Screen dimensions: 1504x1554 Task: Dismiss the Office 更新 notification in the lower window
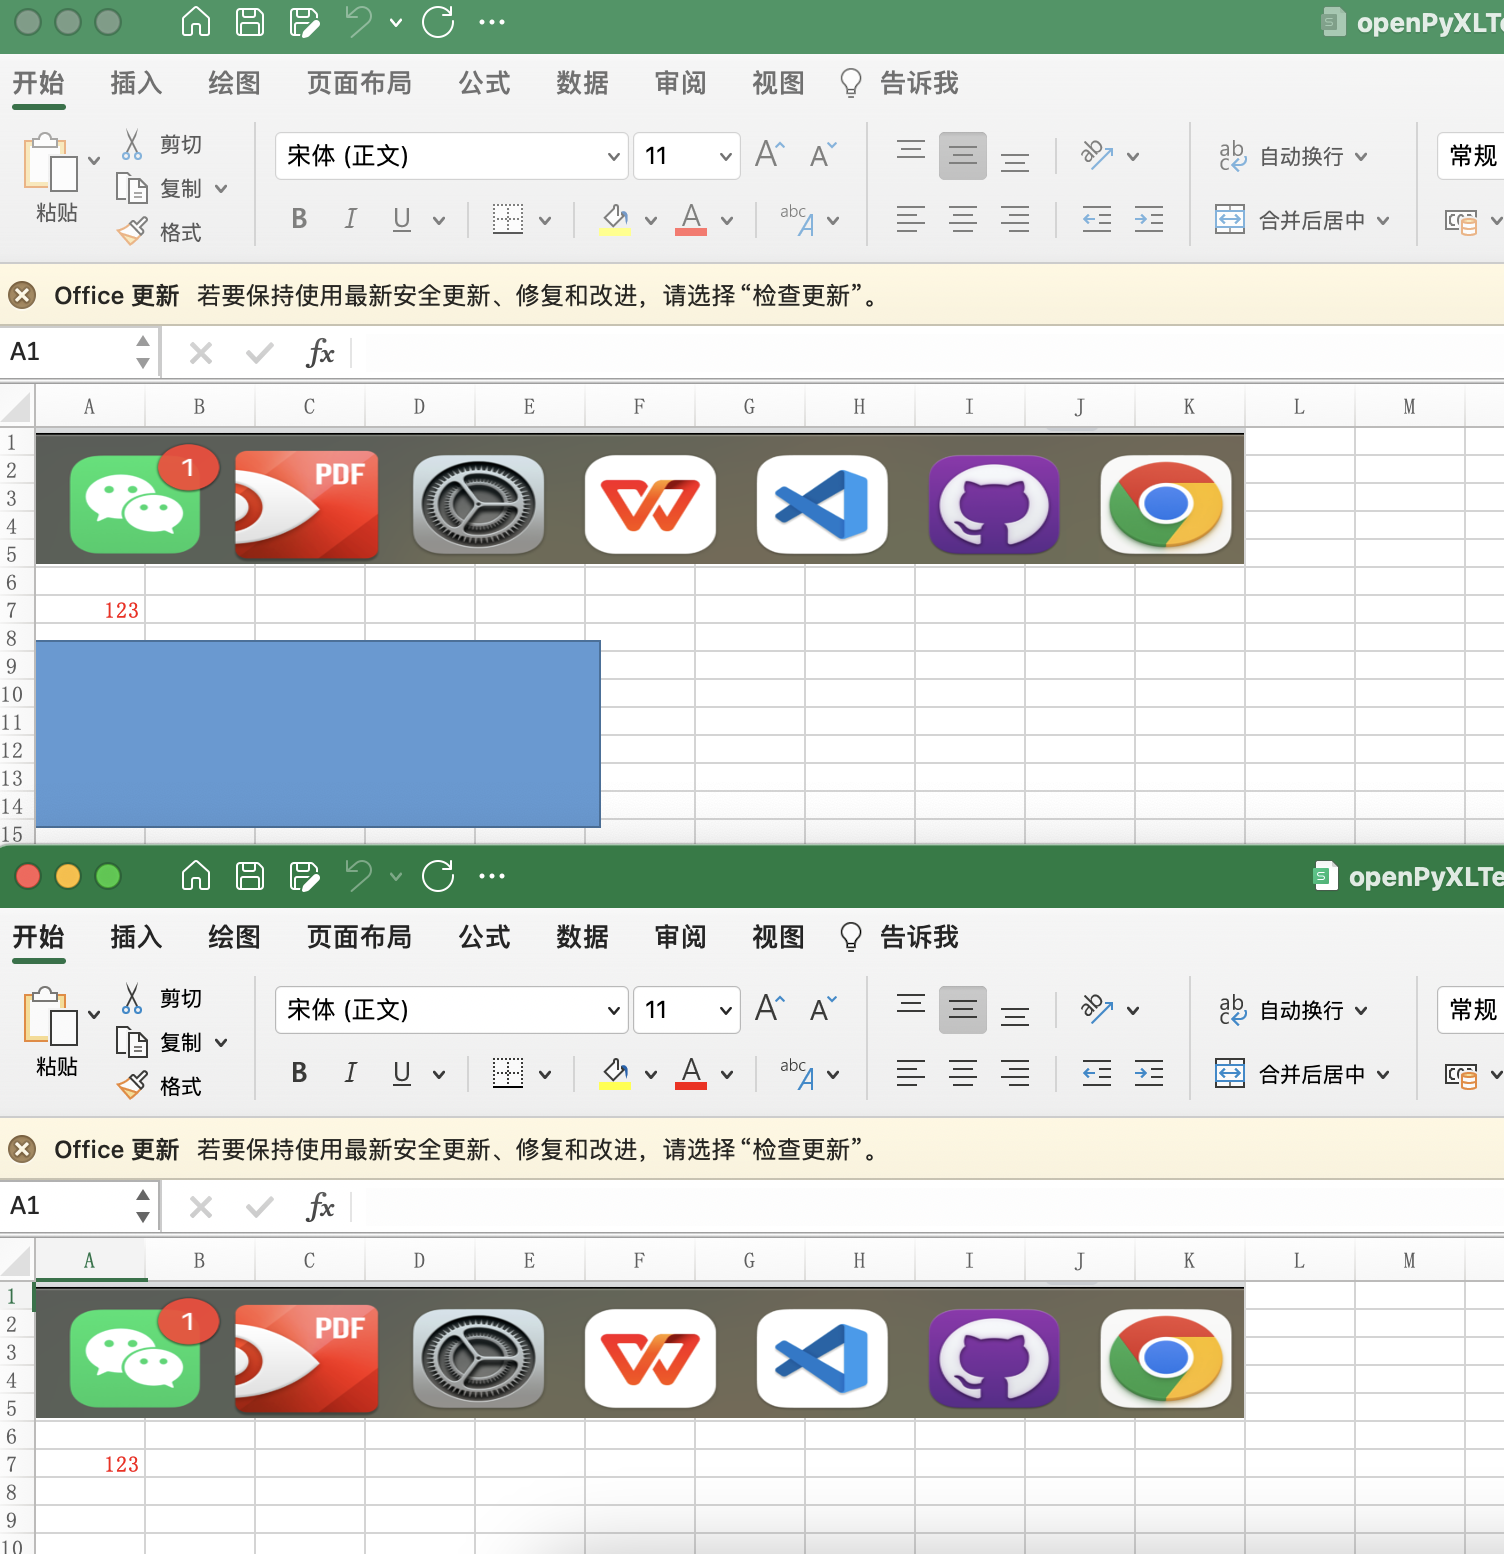click(x=22, y=1149)
